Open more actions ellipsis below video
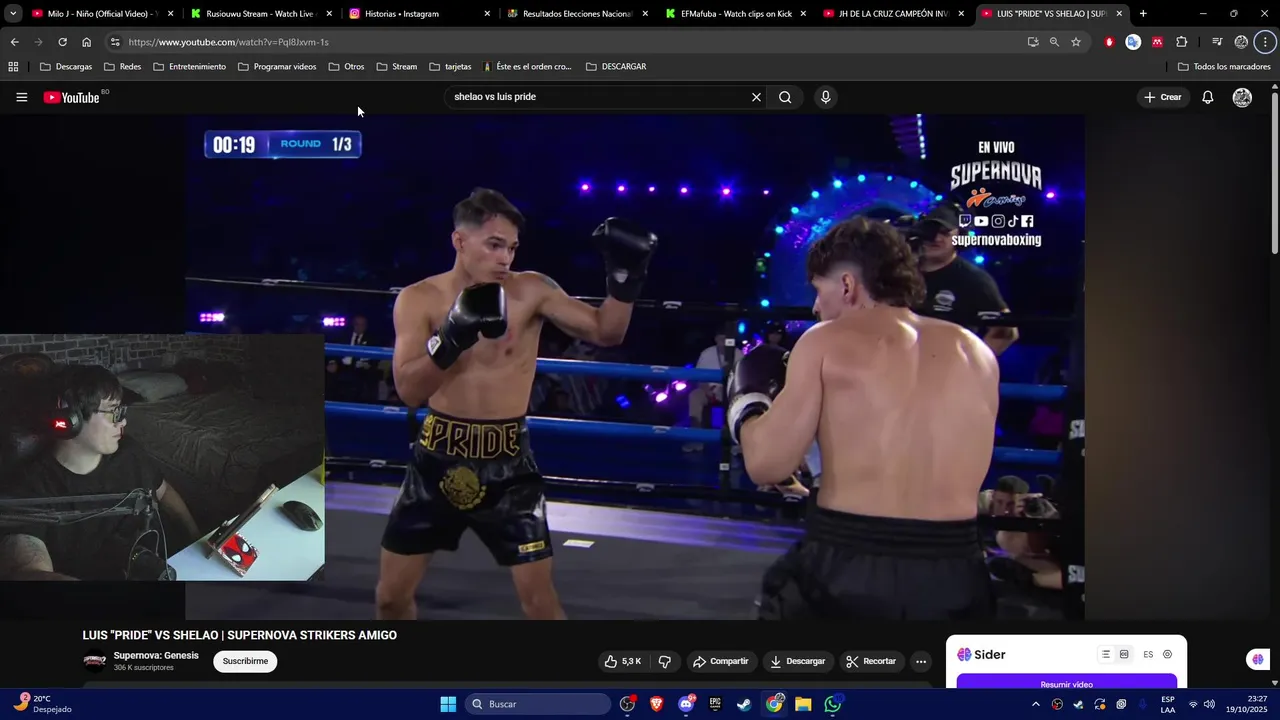The height and width of the screenshot is (720, 1280). (921, 661)
